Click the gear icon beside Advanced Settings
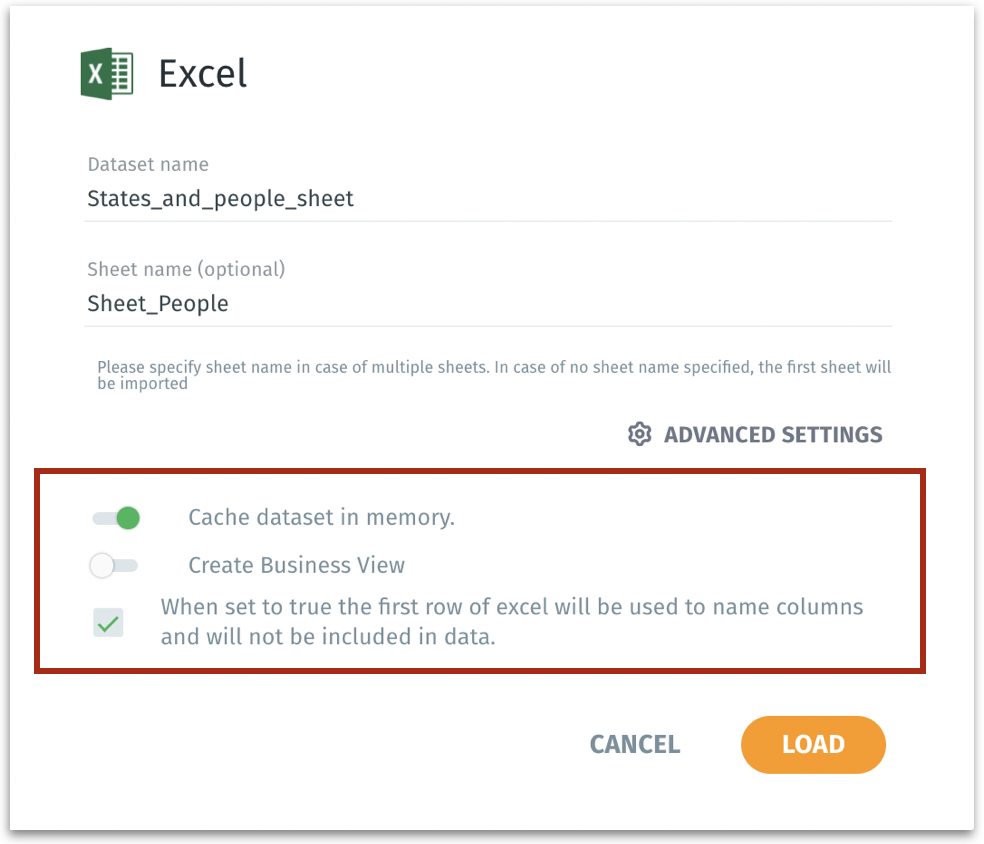 [639, 435]
